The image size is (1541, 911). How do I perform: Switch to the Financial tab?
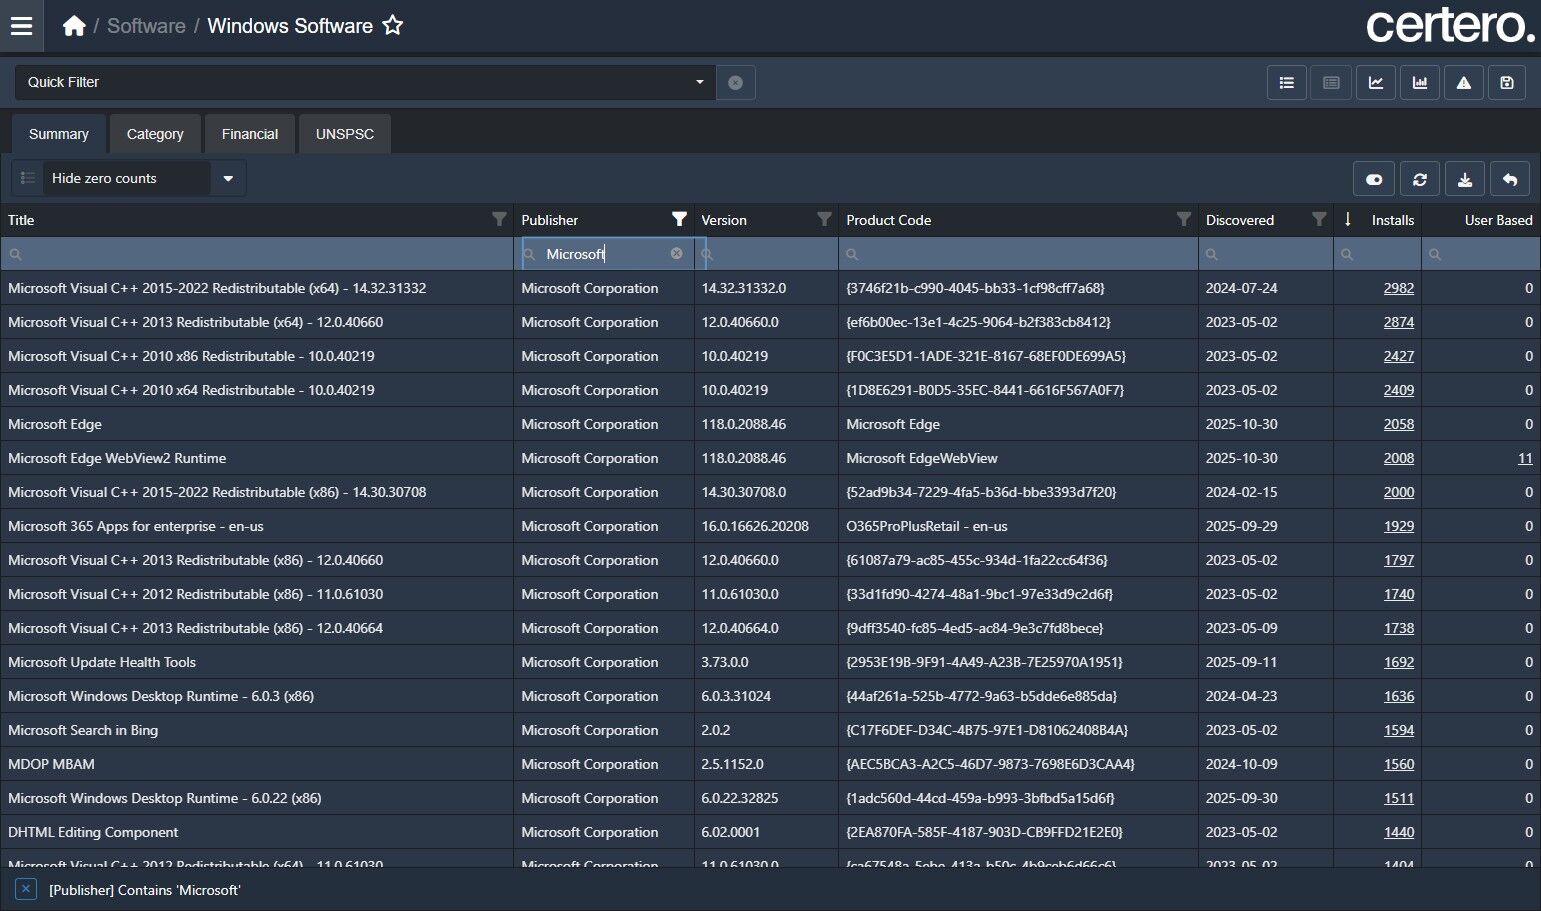tap(250, 134)
